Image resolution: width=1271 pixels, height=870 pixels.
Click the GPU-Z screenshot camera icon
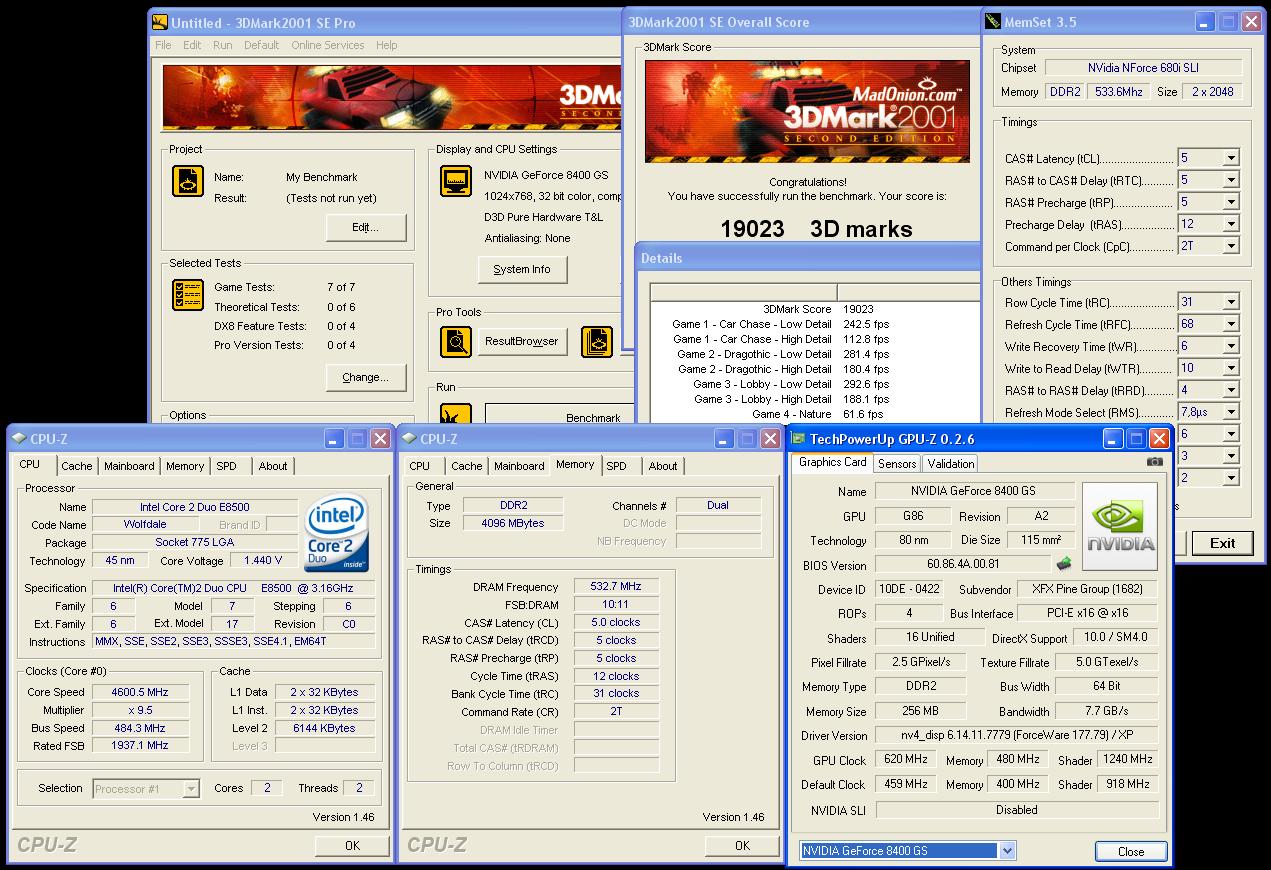tap(1155, 462)
